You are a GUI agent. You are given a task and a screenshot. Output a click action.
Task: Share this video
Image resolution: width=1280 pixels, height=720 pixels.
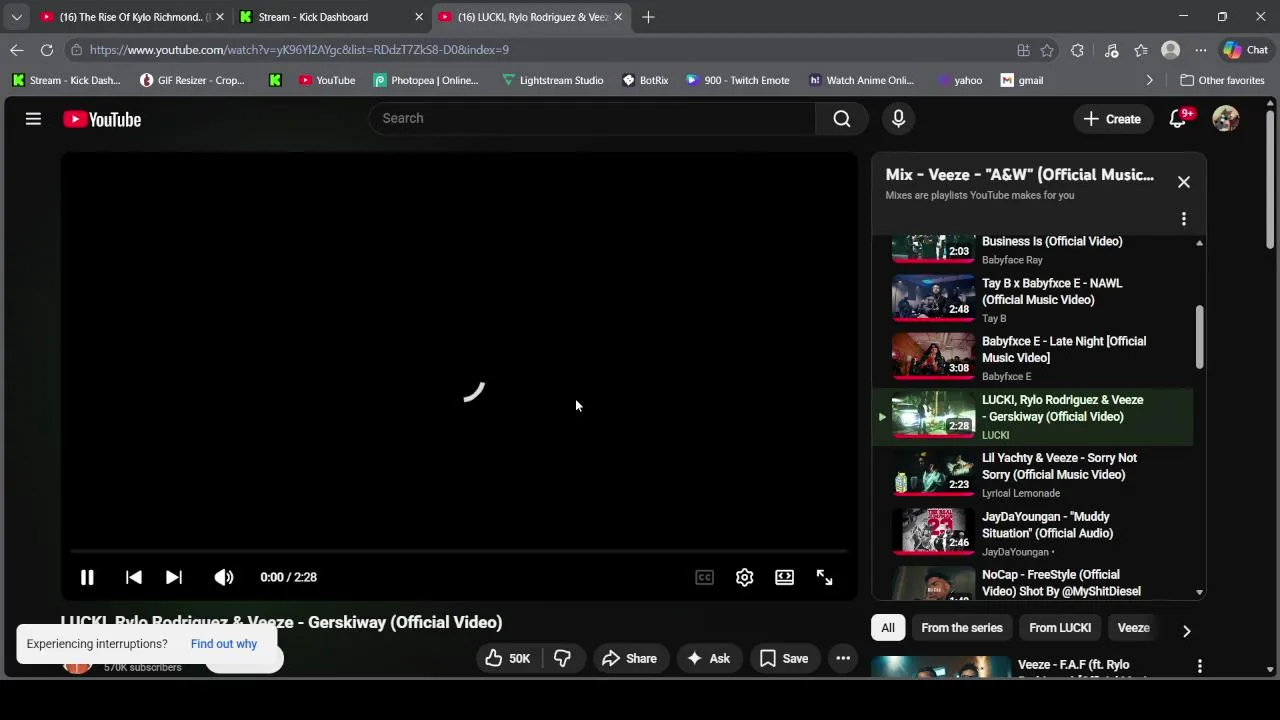coord(630,658)
